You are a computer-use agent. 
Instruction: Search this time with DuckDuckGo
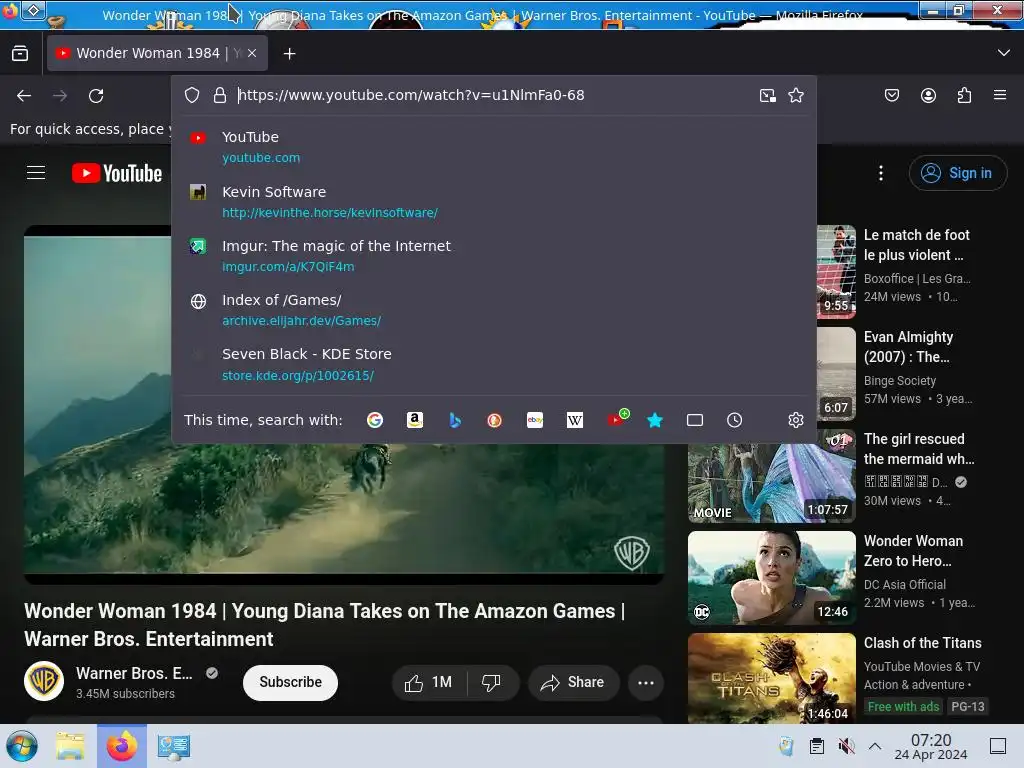[494, 420]
